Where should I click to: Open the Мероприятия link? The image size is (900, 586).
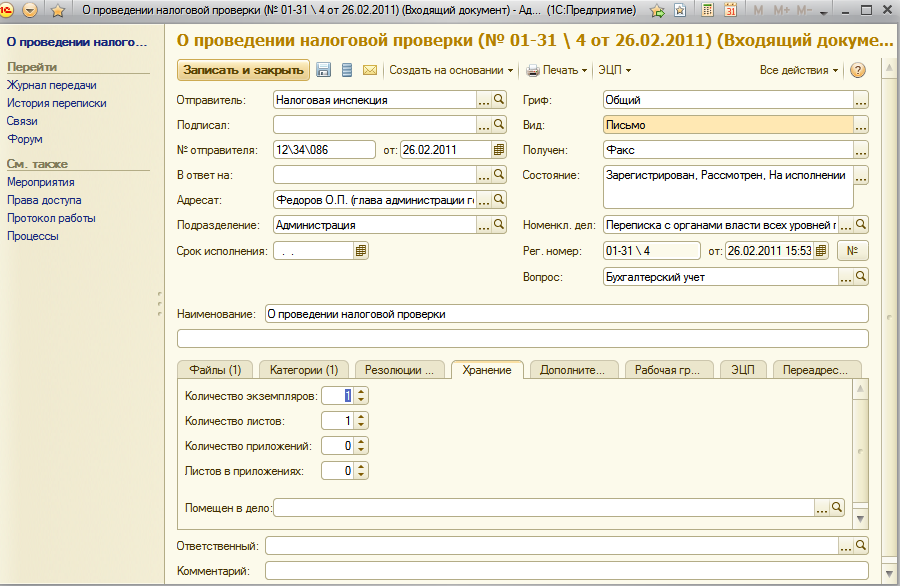(x=41, y=182)
